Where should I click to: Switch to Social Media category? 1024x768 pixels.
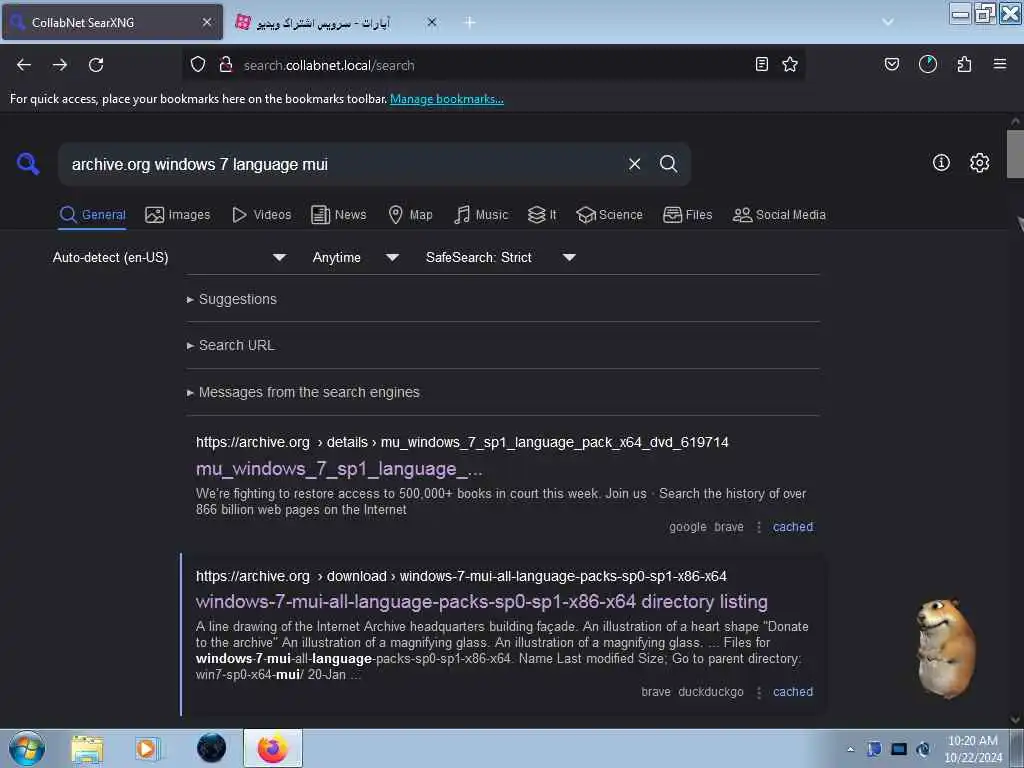(779, 215)
